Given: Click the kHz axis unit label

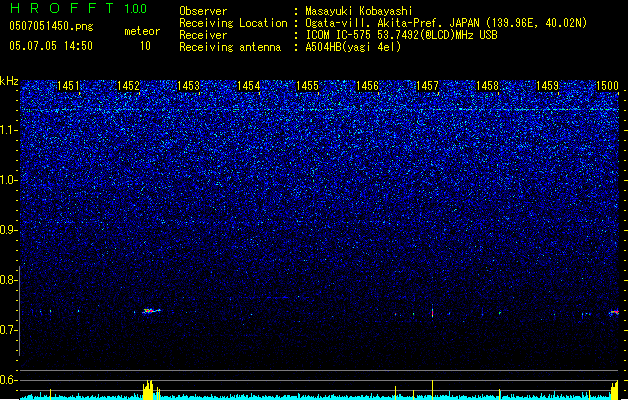Looking at the screenshot, I should coord(9,81).
